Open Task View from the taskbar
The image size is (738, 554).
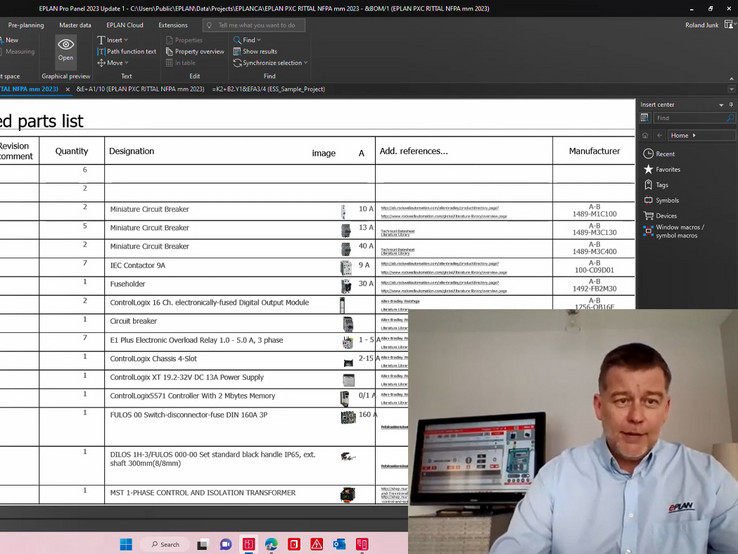point(202,545)
